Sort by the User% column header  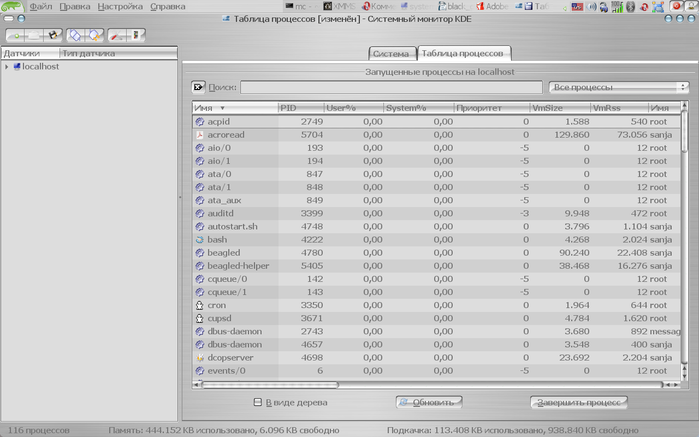coord(354,108)
